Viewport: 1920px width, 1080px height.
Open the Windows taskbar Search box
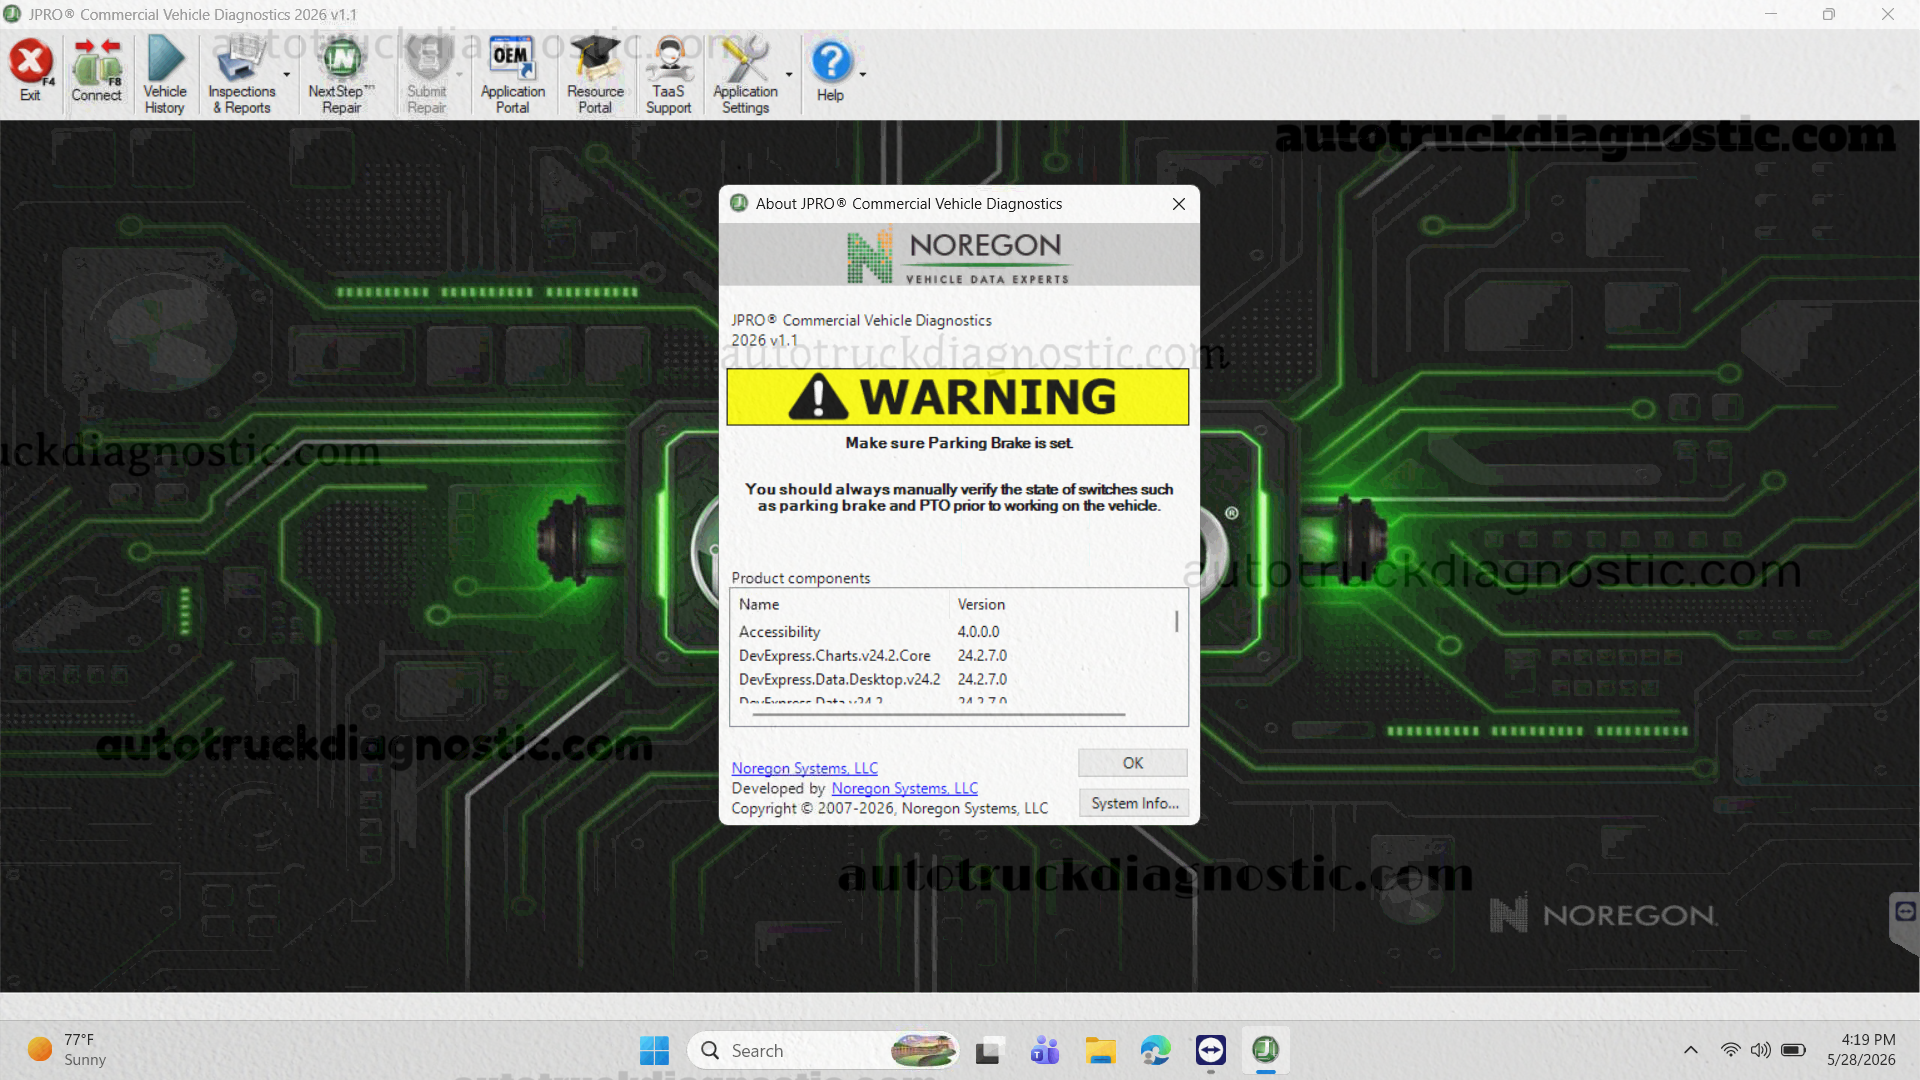click(x=822, y=1050)
